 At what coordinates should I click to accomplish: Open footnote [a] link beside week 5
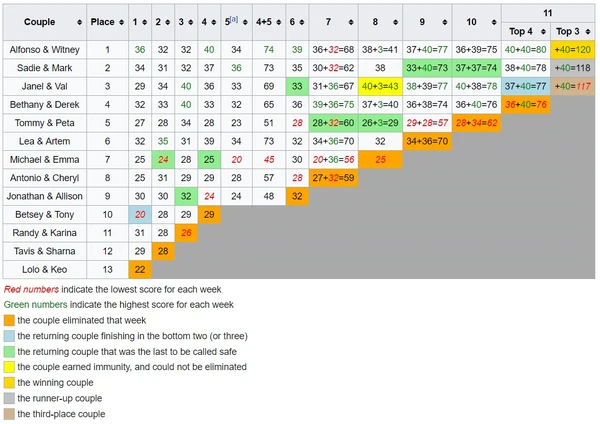tap(234, 19)
